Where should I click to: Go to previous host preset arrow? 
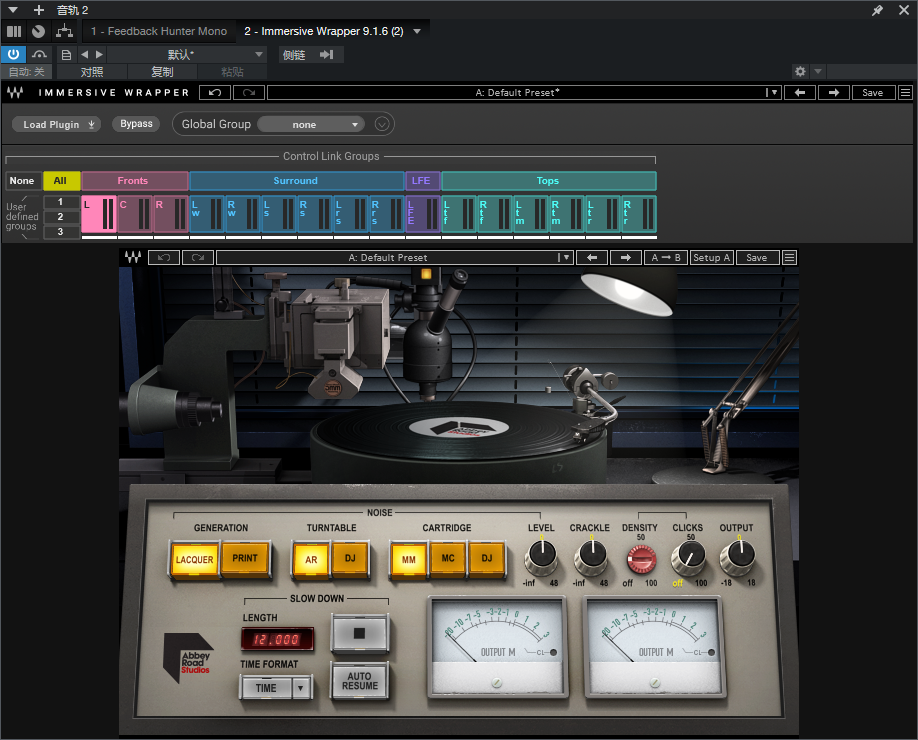84,54
